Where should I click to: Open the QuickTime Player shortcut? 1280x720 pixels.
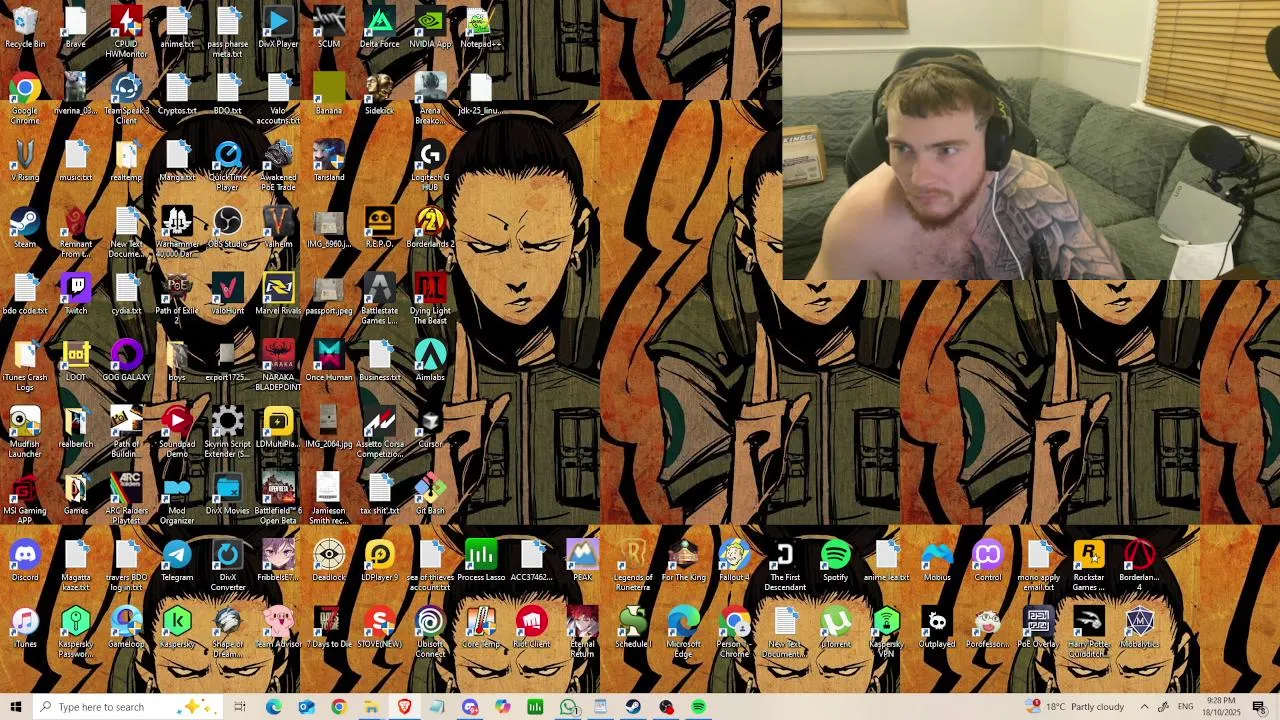228,165
